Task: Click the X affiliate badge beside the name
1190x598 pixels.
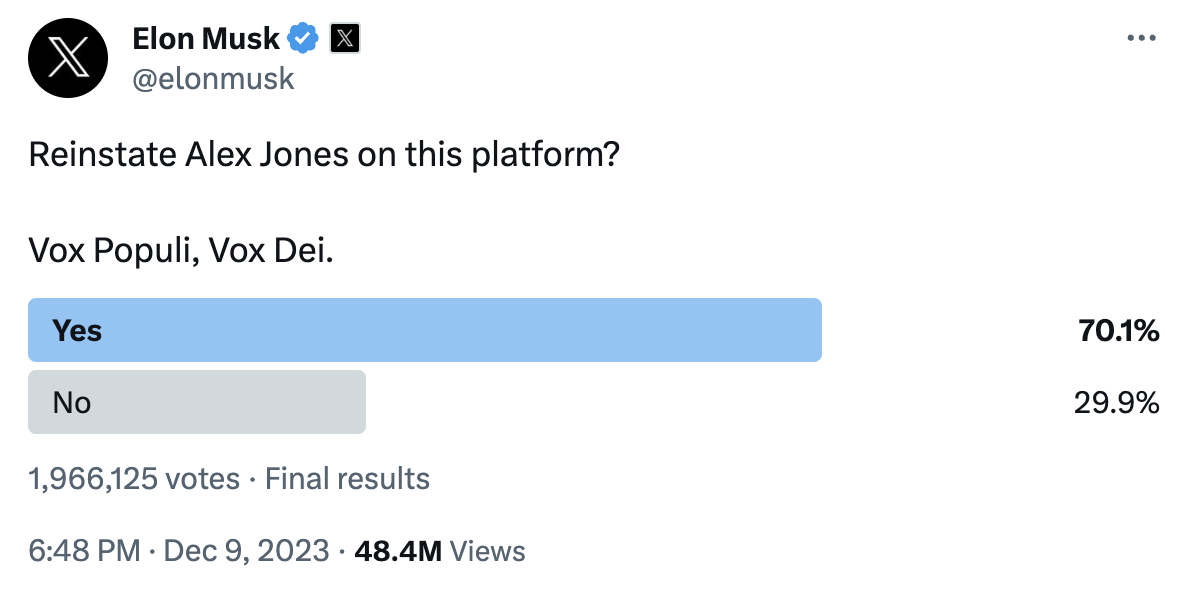Action: pos(345,38)
